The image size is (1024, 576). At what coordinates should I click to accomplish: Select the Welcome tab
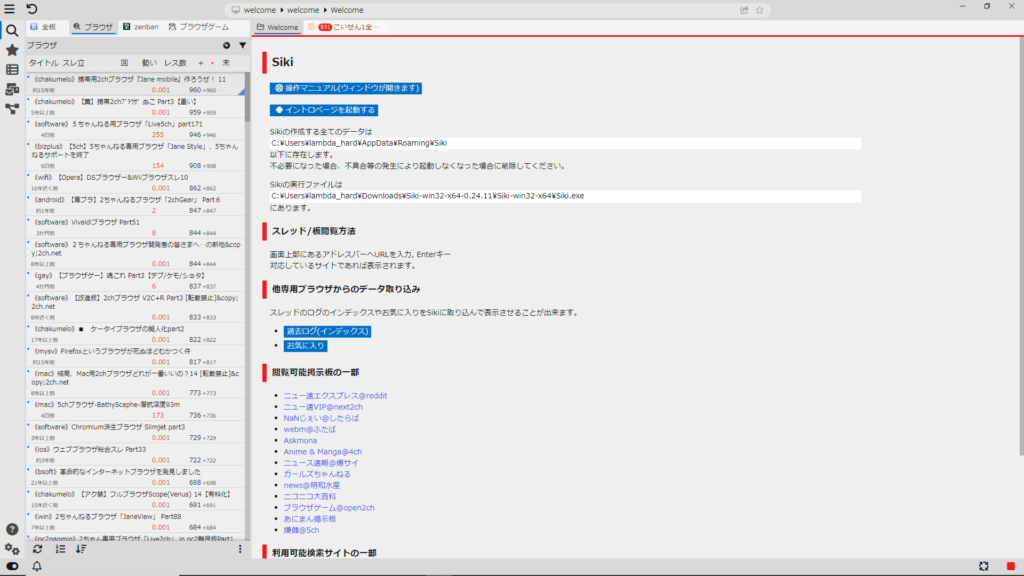click(278, 27)
